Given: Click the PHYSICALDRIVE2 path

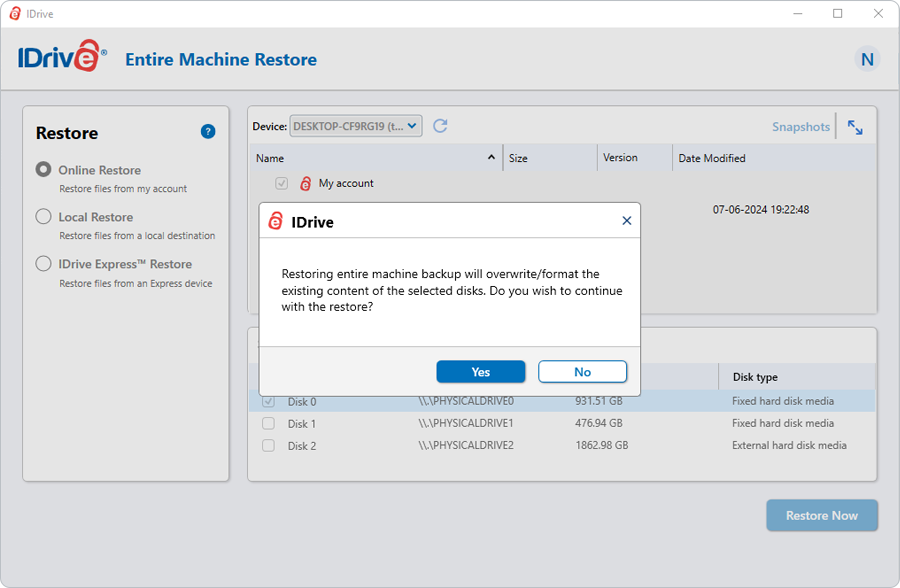Looking at the screenshot, I should click(466, 445).
